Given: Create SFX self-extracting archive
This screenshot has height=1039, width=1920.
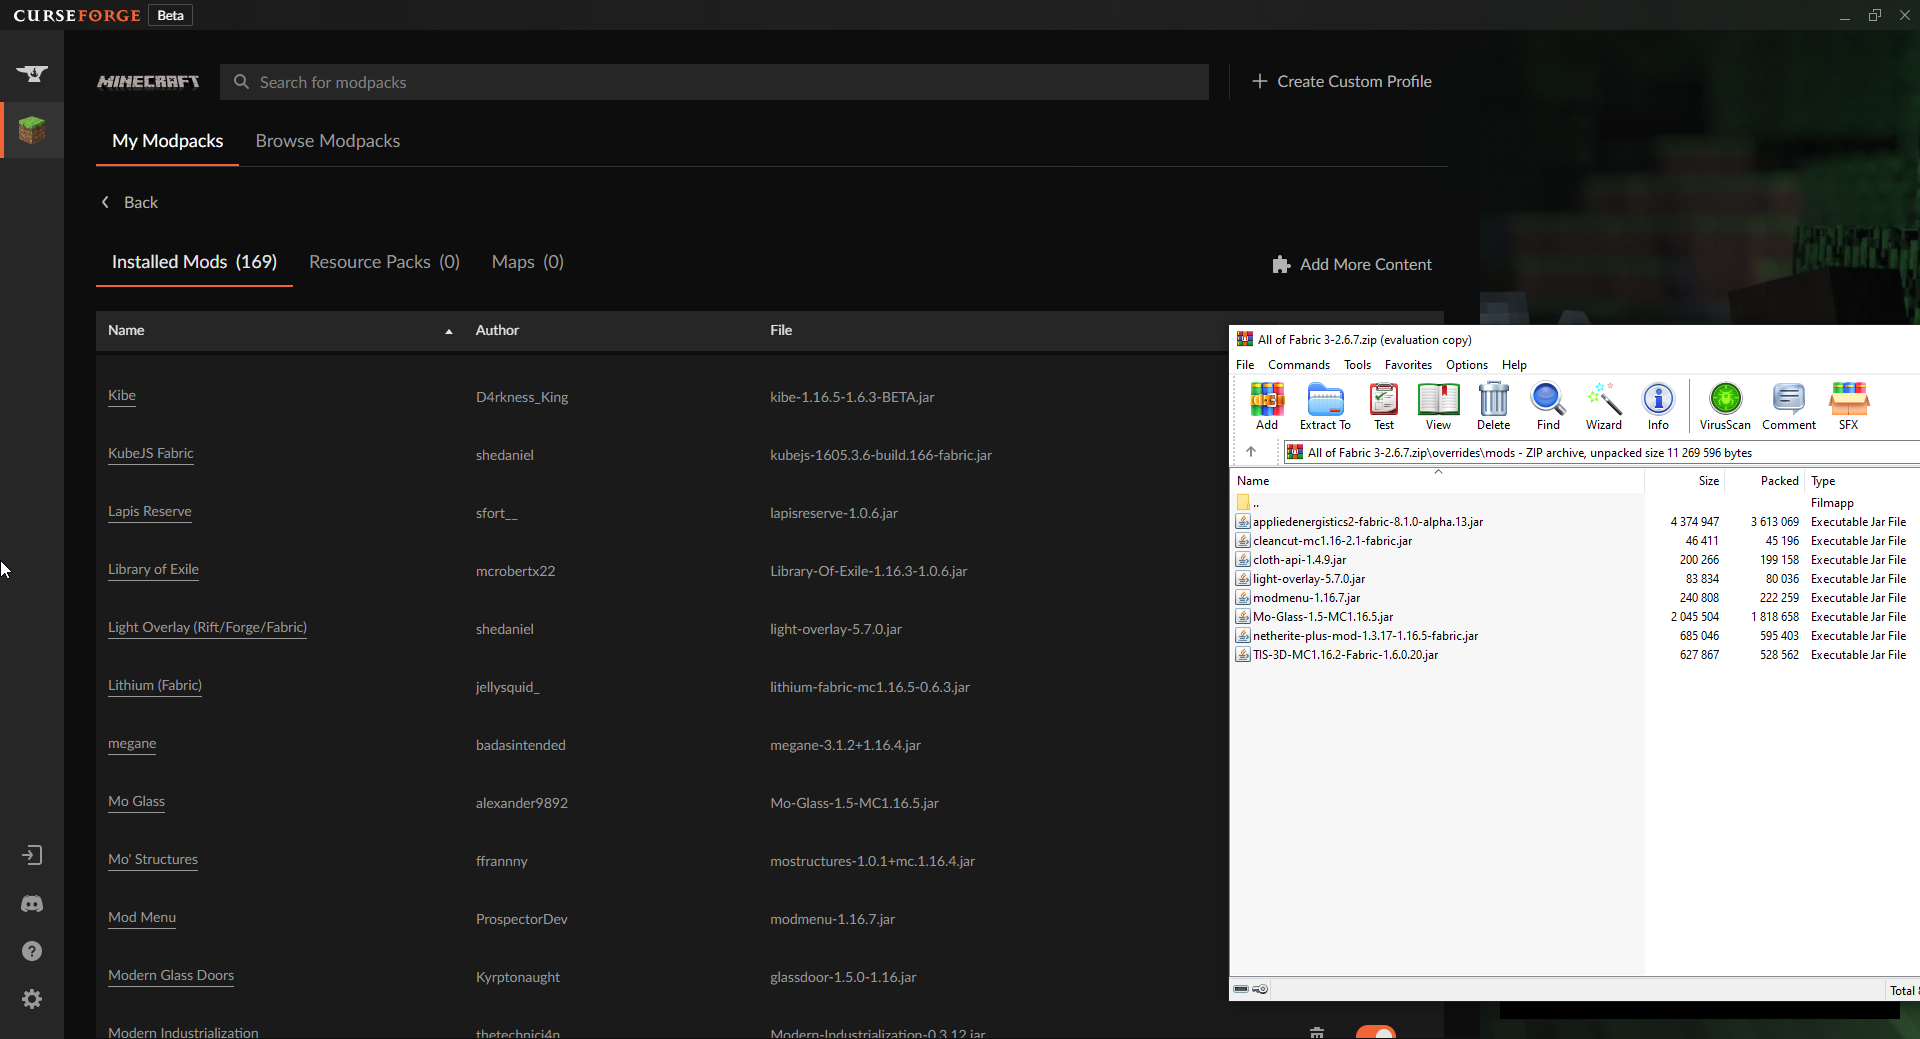Looking at the screenshot, I should pyautogui.click(x=1848, y=406).
